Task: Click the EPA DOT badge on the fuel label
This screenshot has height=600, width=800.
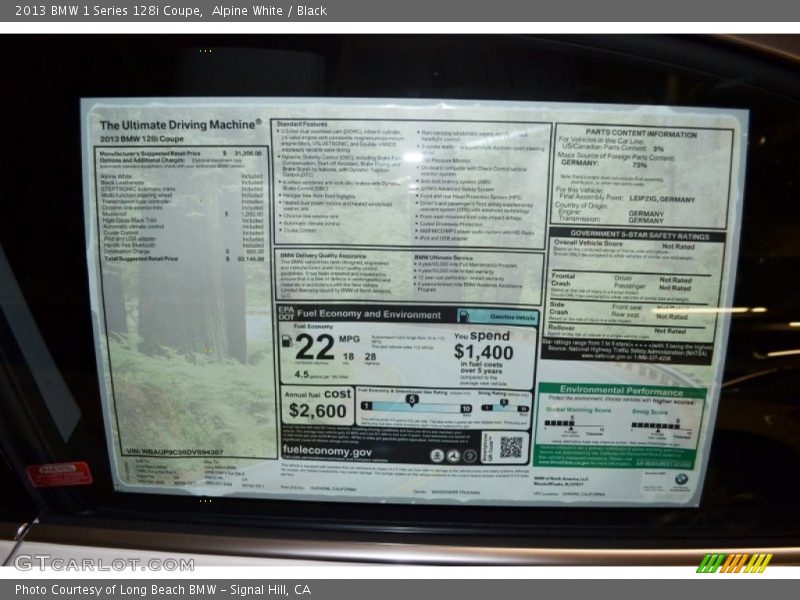Action: click(x=286, y=313)
